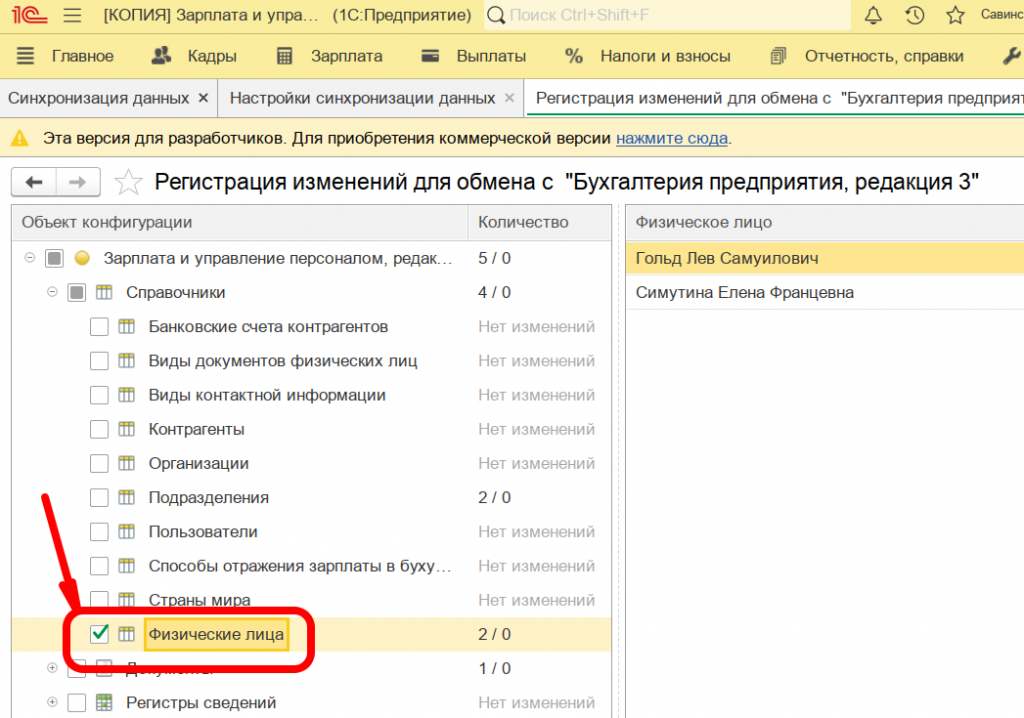Click table icon beside Виды контактной информации
The image size is (1024, 718).
point(127,395)
